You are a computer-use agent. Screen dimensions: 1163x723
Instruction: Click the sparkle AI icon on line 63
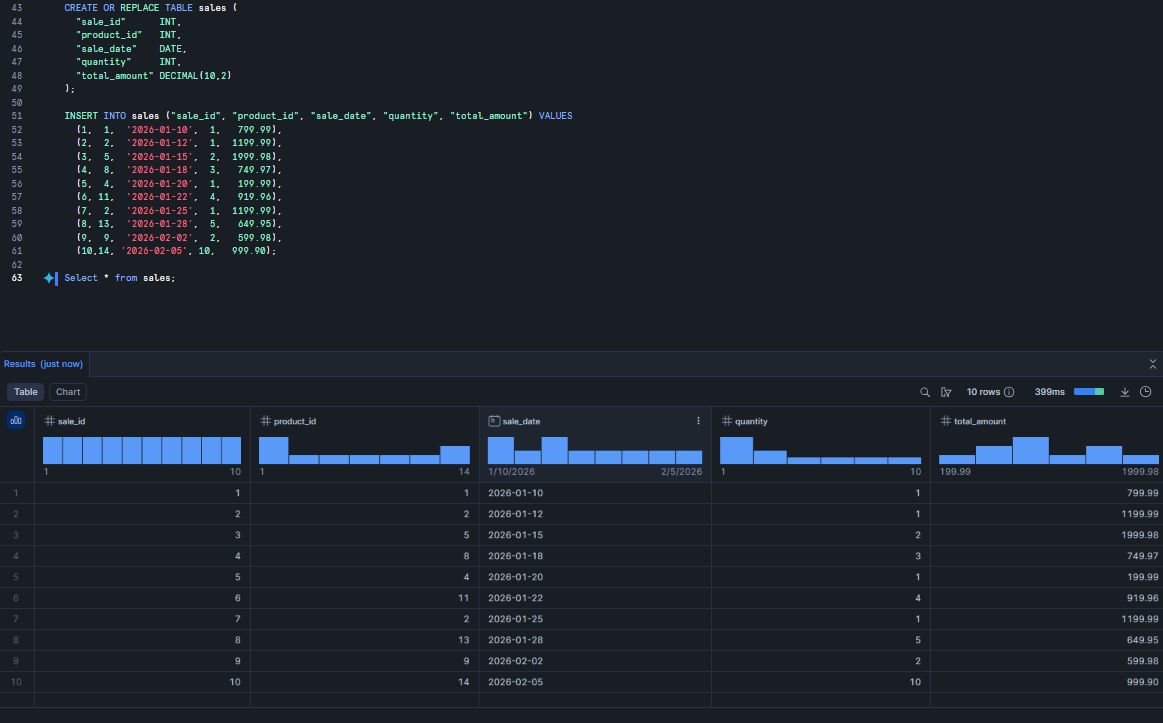point(49,278)
